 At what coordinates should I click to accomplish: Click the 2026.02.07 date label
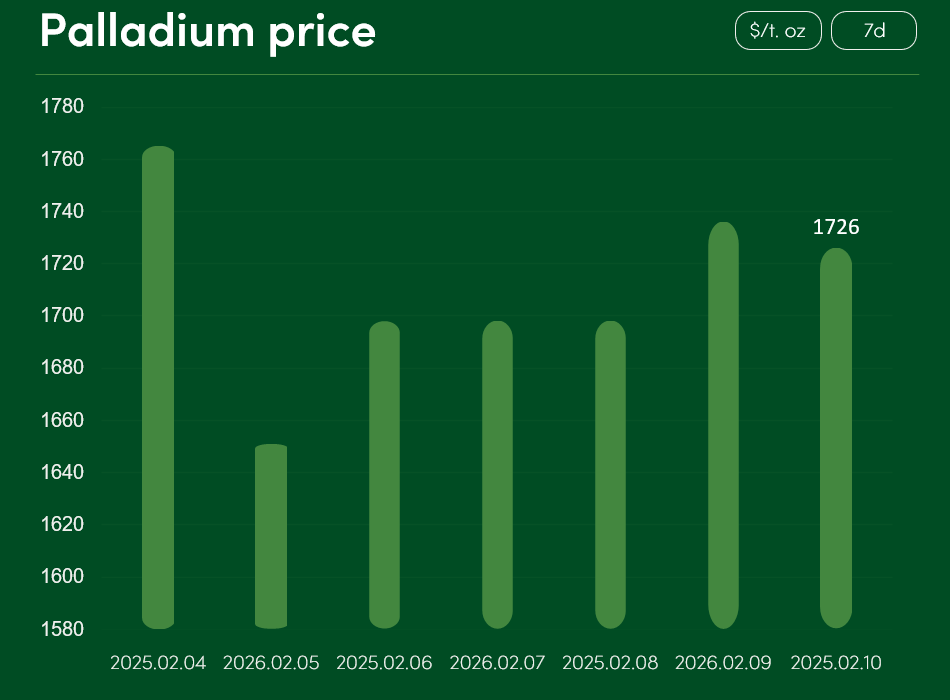coord(497,663)
